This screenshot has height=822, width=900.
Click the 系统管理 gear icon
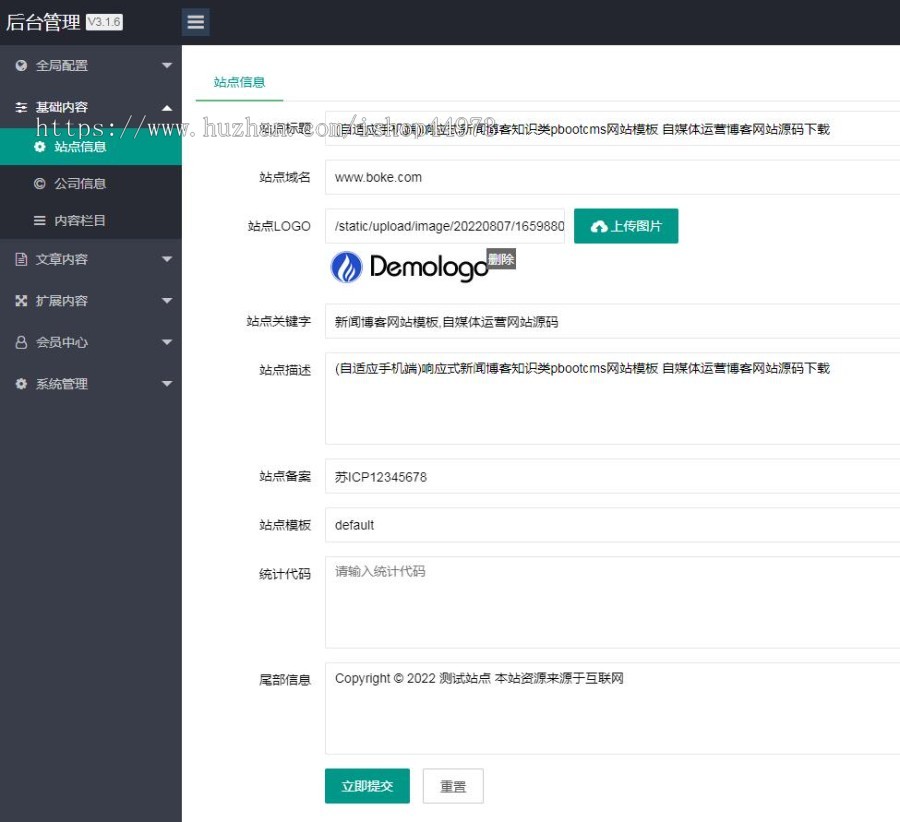click(x=21, y=383)
